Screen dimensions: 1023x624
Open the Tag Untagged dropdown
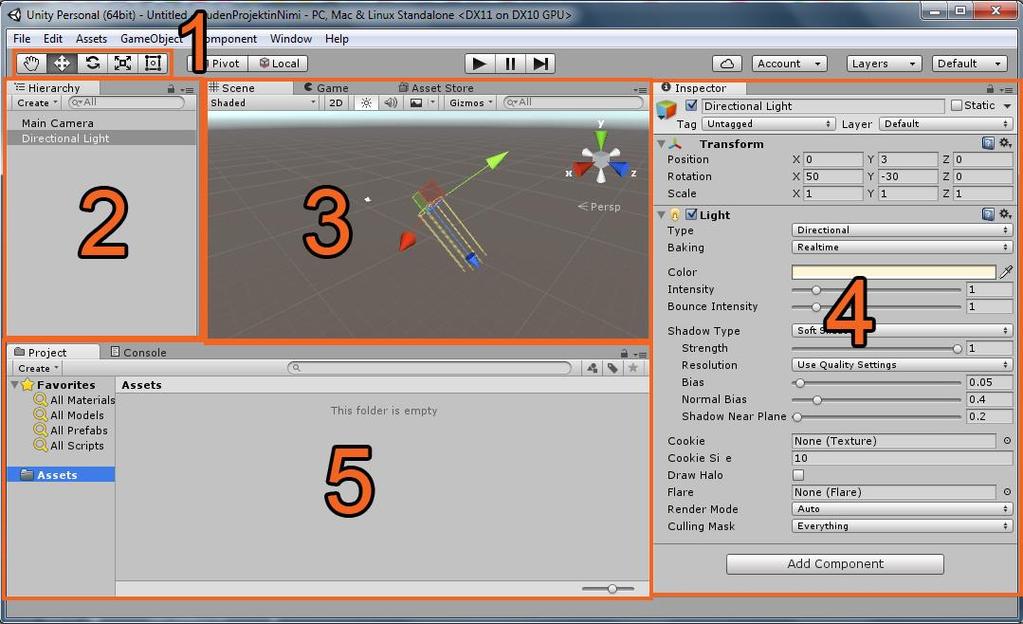769,123
